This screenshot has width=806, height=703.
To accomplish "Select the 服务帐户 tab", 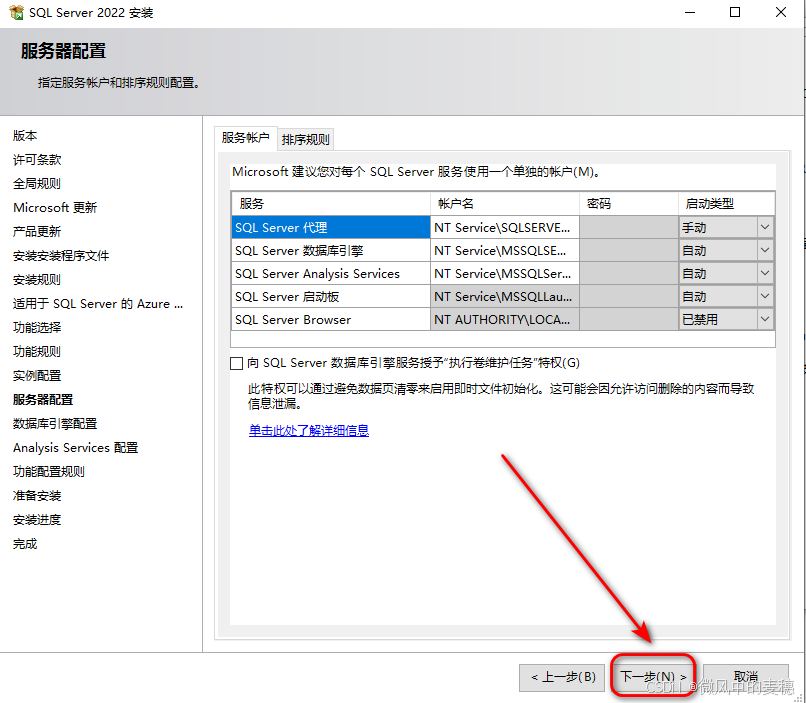I will click(246, 138).
